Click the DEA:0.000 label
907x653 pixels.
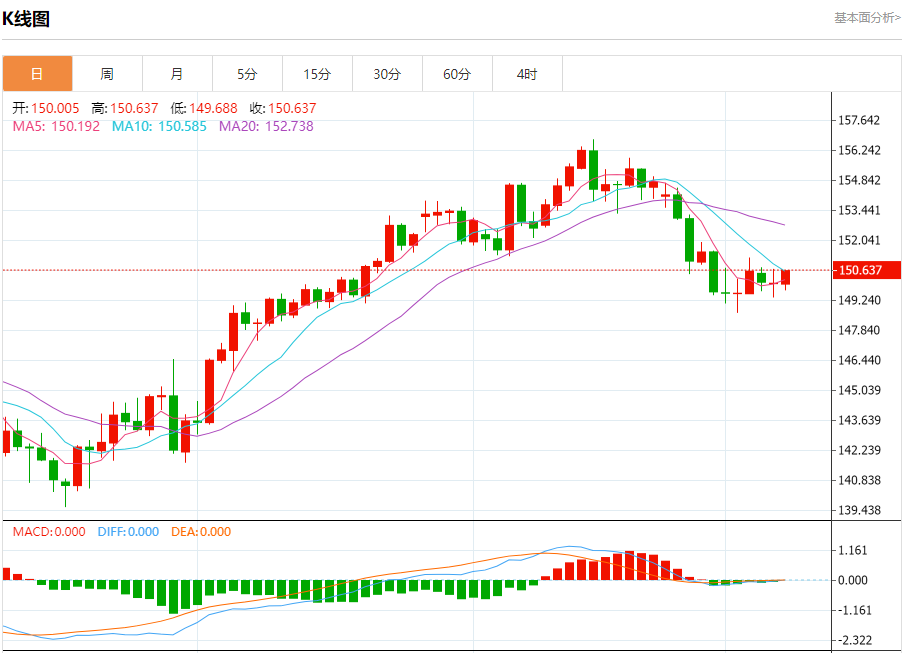201,532
